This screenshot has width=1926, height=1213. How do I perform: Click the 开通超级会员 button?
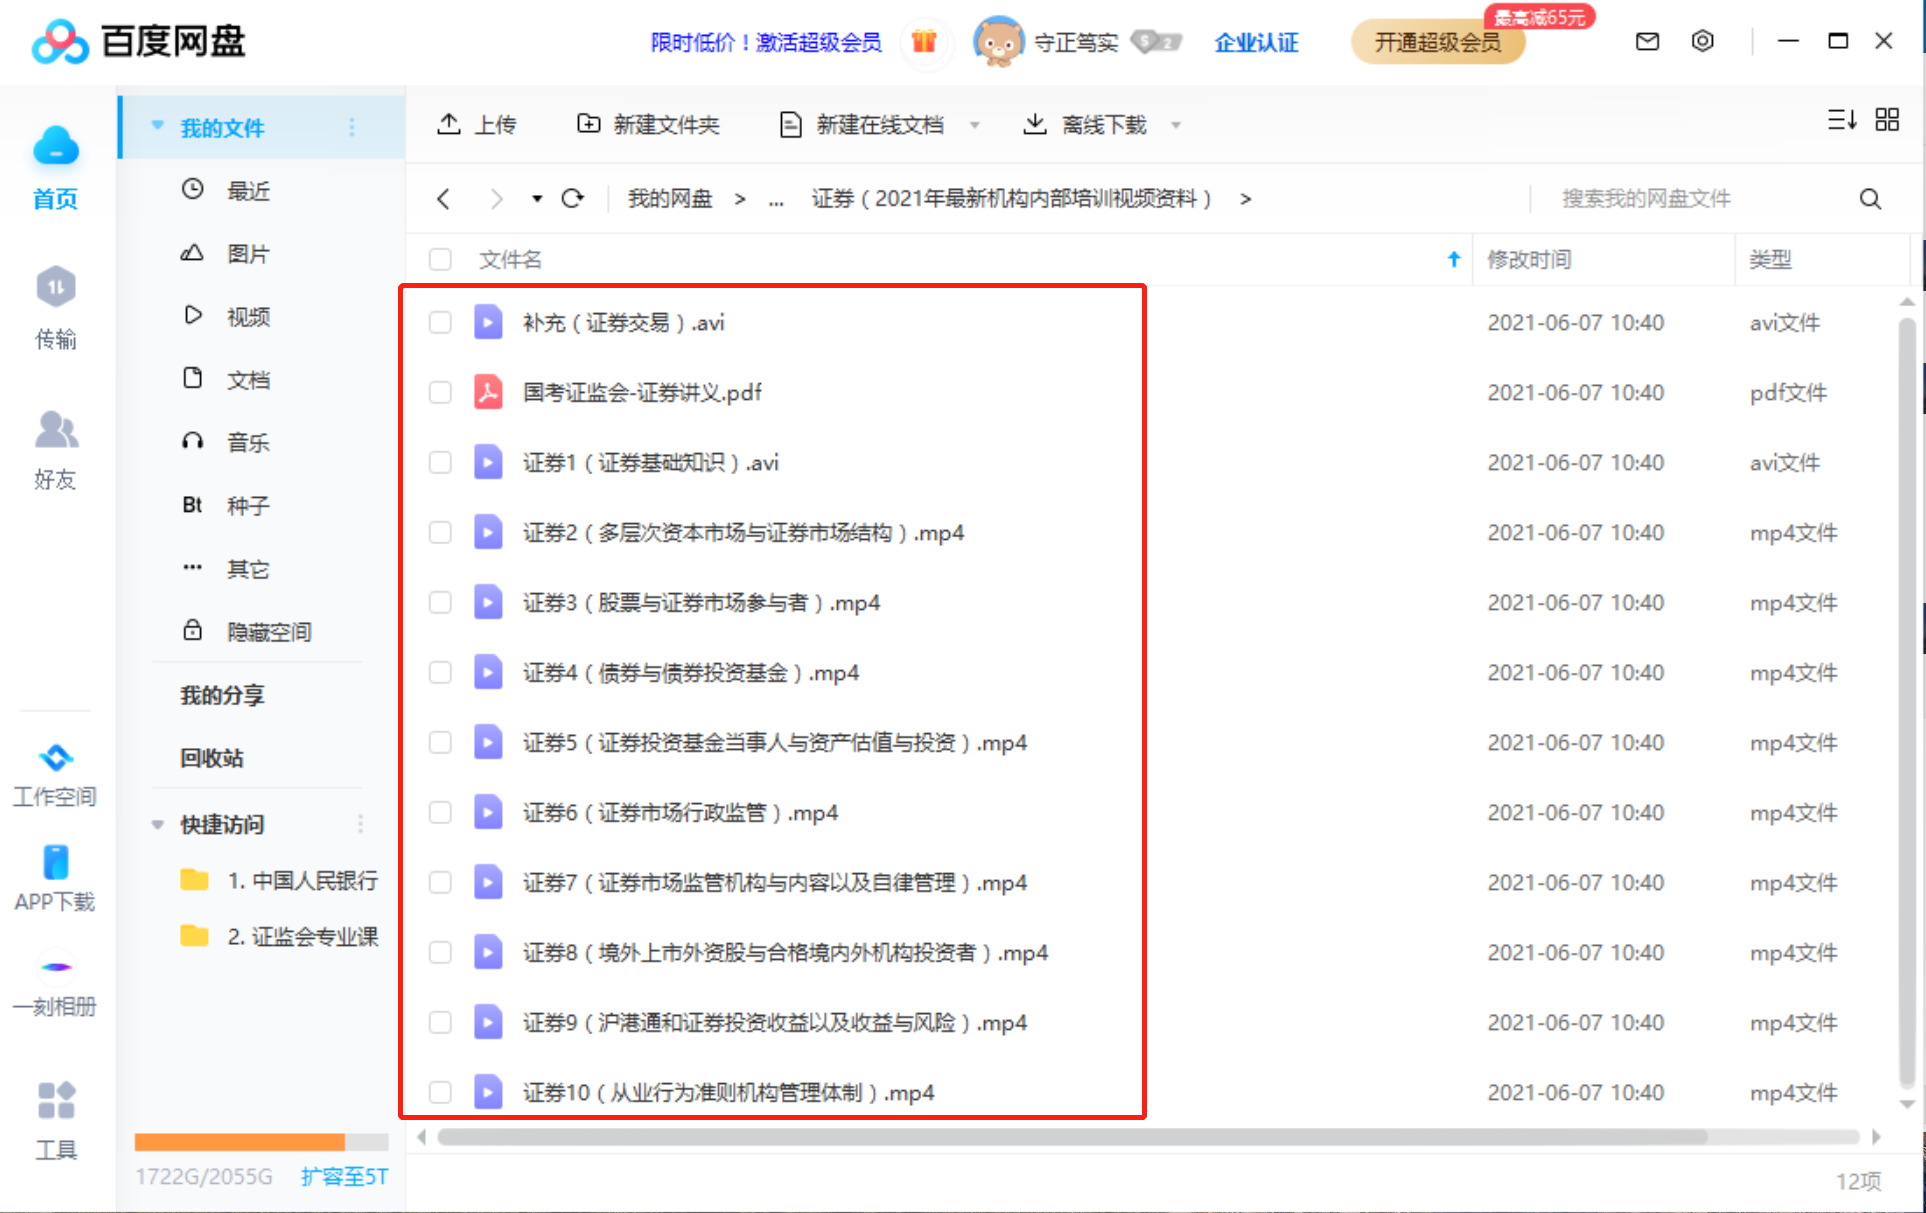(x=1437, y=42)
